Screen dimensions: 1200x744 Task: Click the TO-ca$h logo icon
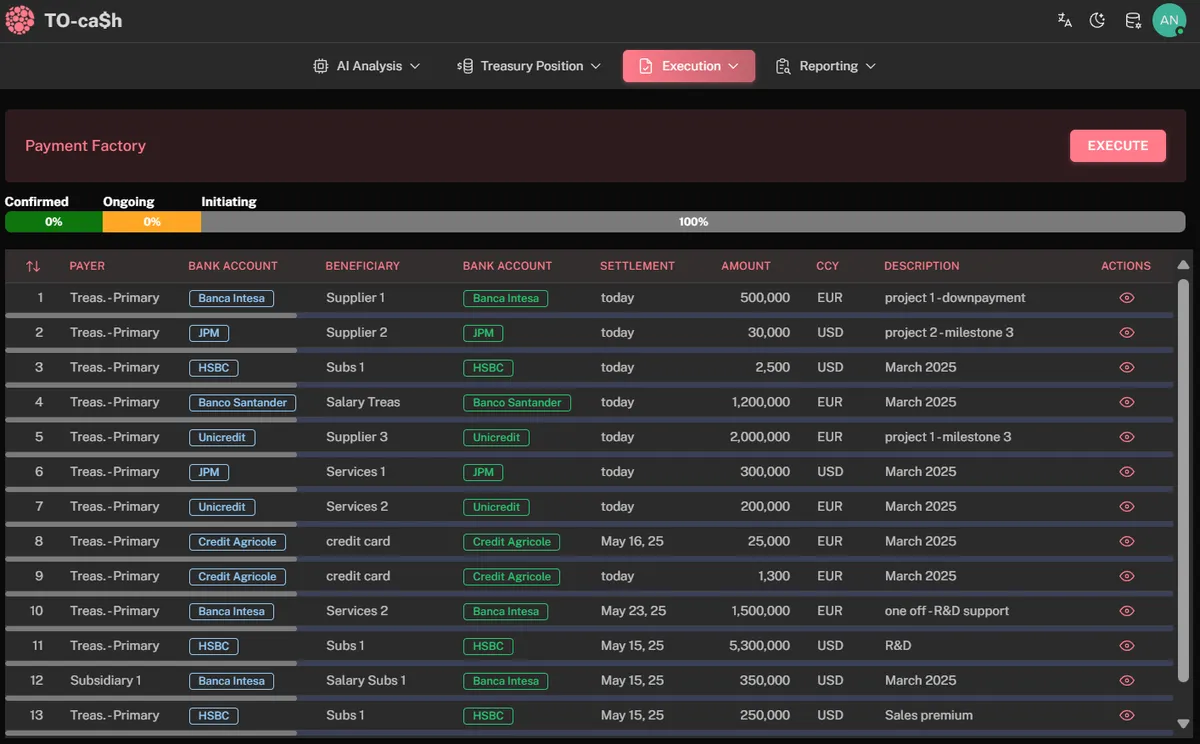tap(20, 20)
